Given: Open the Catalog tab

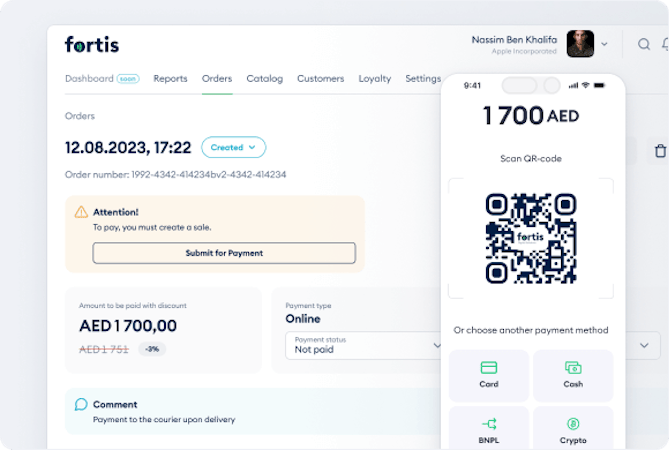Looking at the screenshot, I should (x=265, y=78).
